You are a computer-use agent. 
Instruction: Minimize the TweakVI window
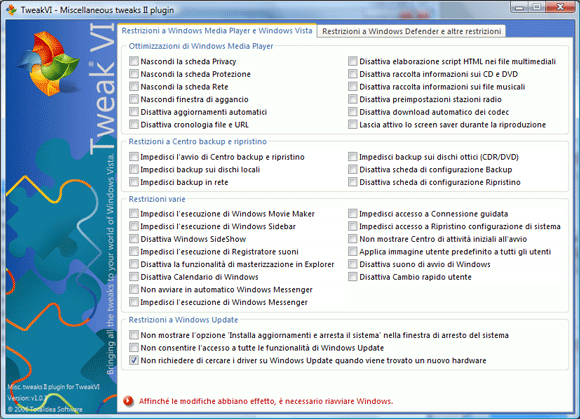pyautogui.click(x=519, y=8)
